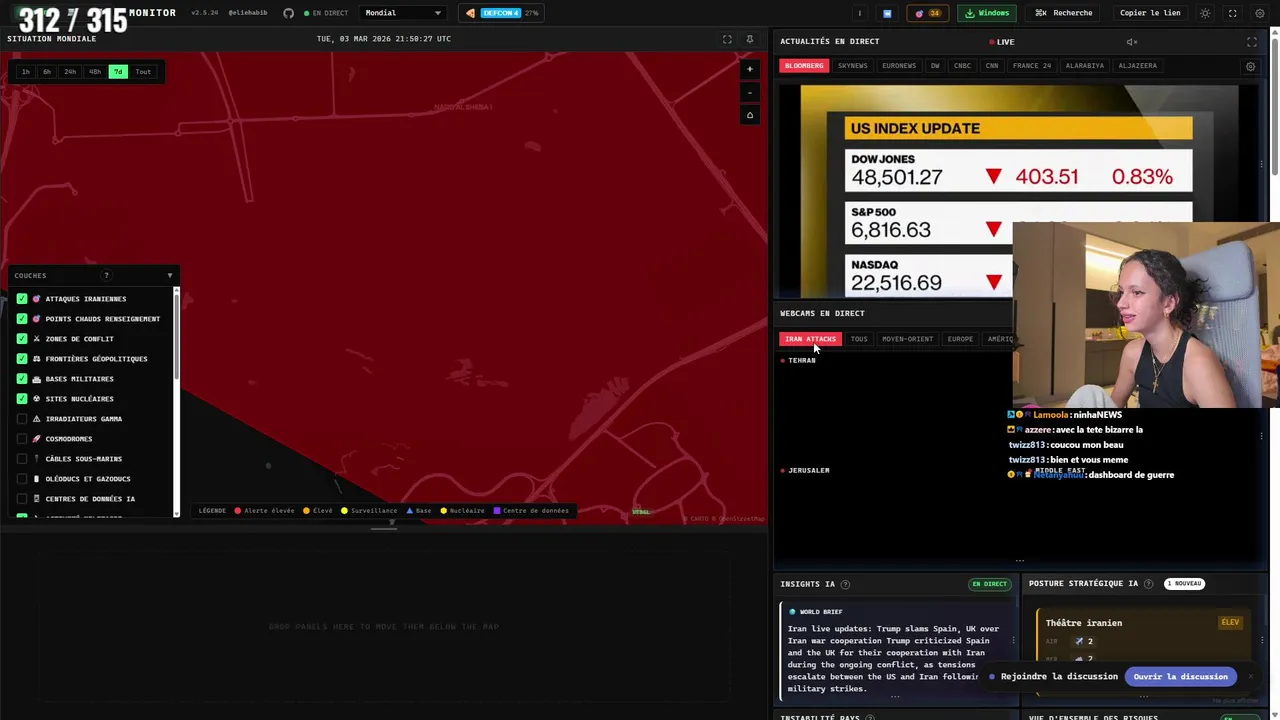Open Posture Stratégique IA help icon
The height and width of the screenshot is (720, 1280).
pos(1148,584)
